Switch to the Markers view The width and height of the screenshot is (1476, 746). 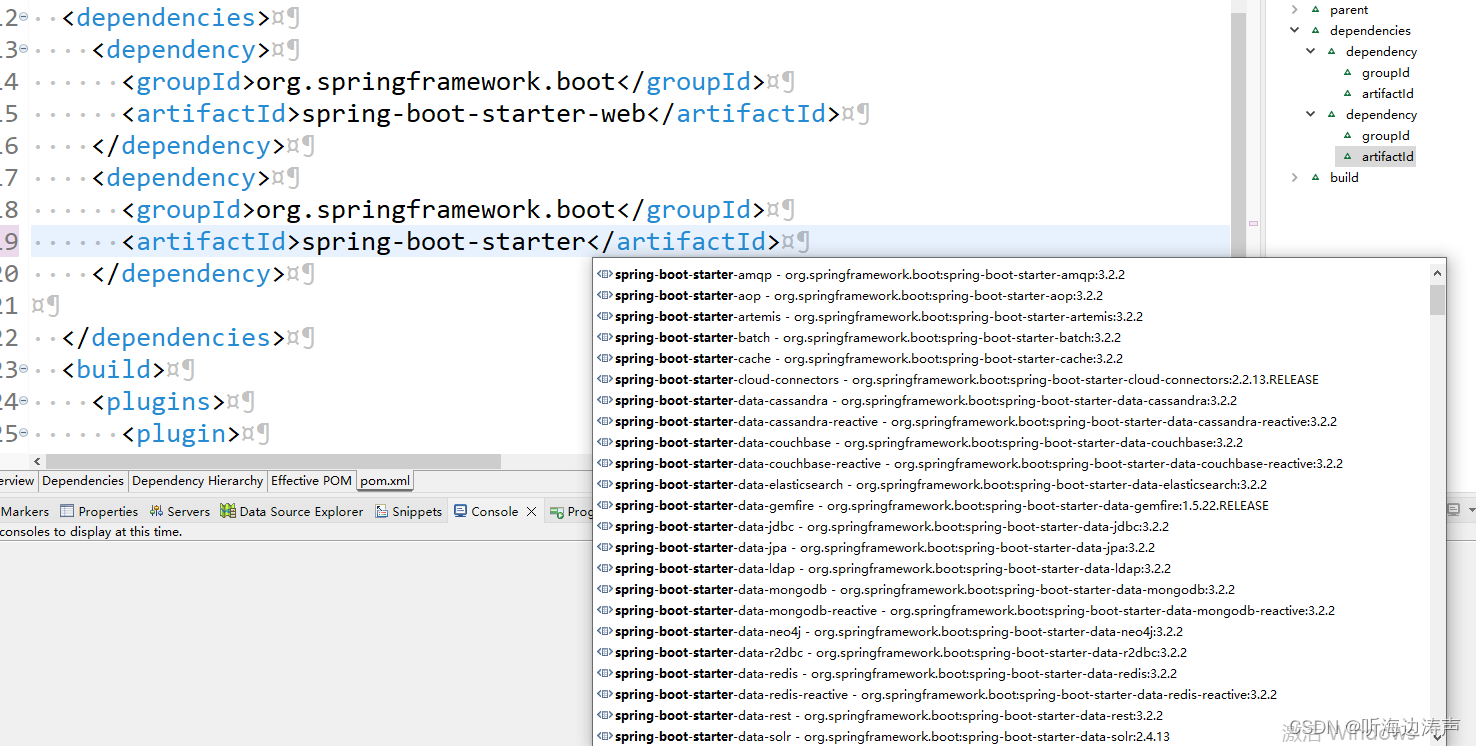[x=25, y=511]
